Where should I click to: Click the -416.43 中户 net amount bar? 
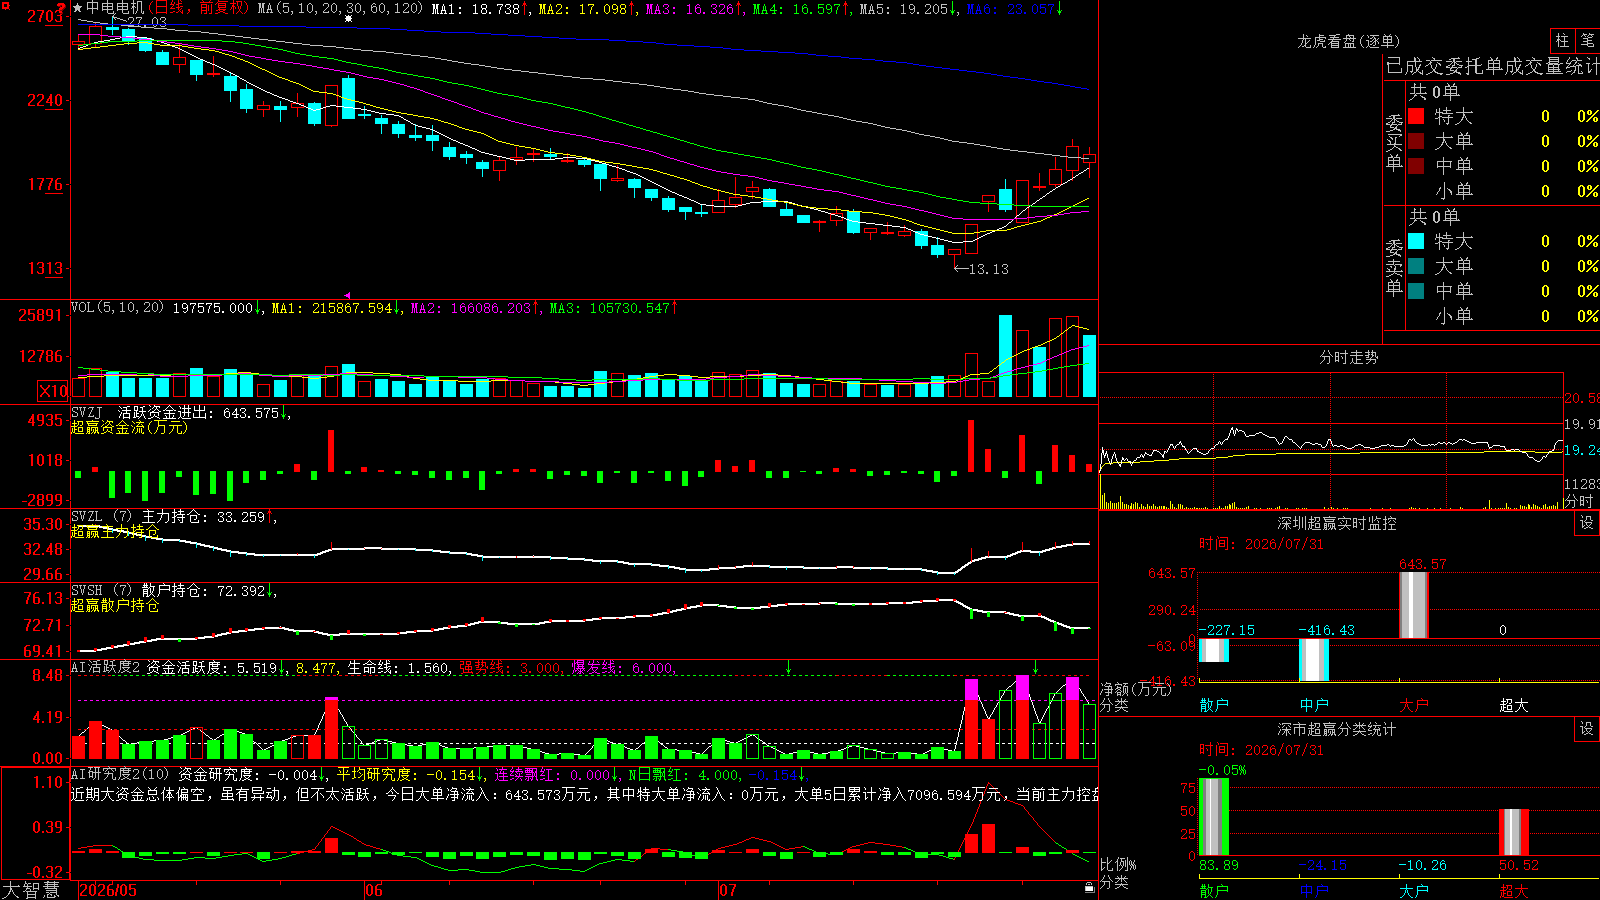tap(1314, 660)
